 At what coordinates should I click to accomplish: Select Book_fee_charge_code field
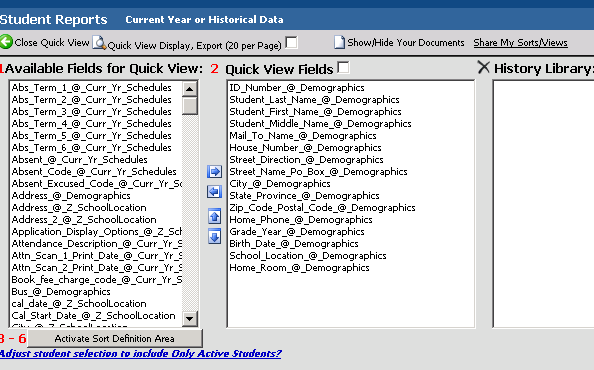(x=96, y=280)
